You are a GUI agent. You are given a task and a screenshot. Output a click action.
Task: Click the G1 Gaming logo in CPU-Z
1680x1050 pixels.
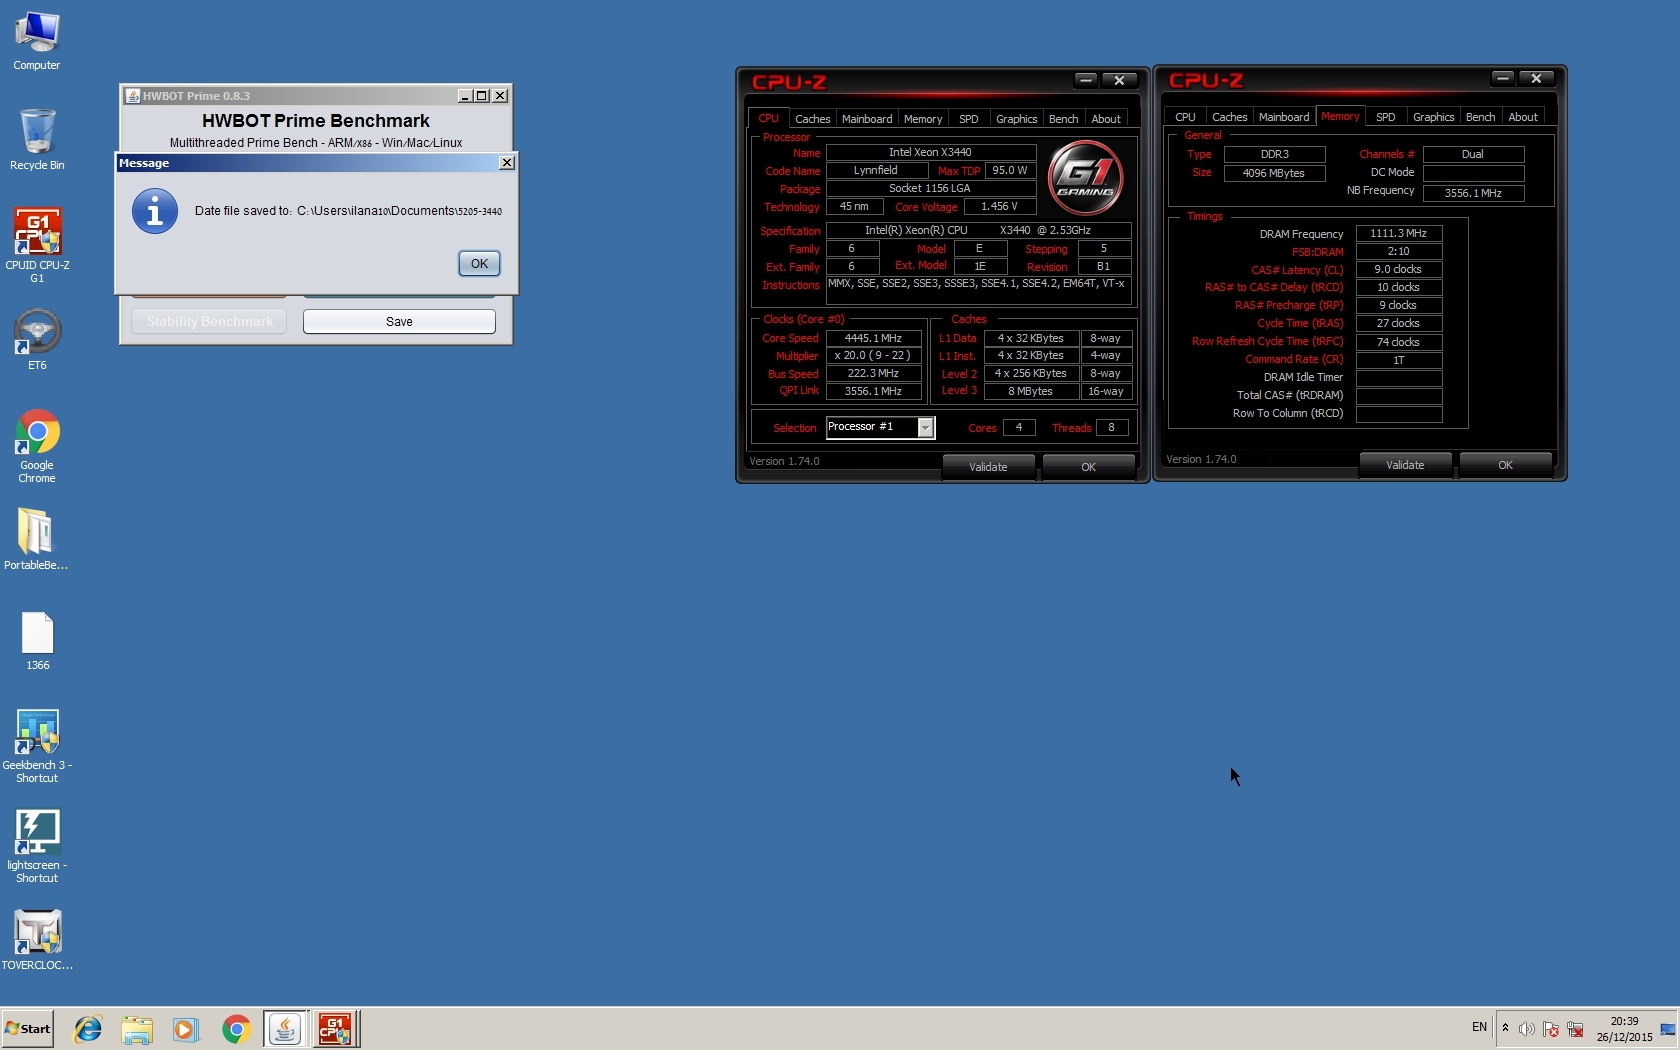[1086, 177]
